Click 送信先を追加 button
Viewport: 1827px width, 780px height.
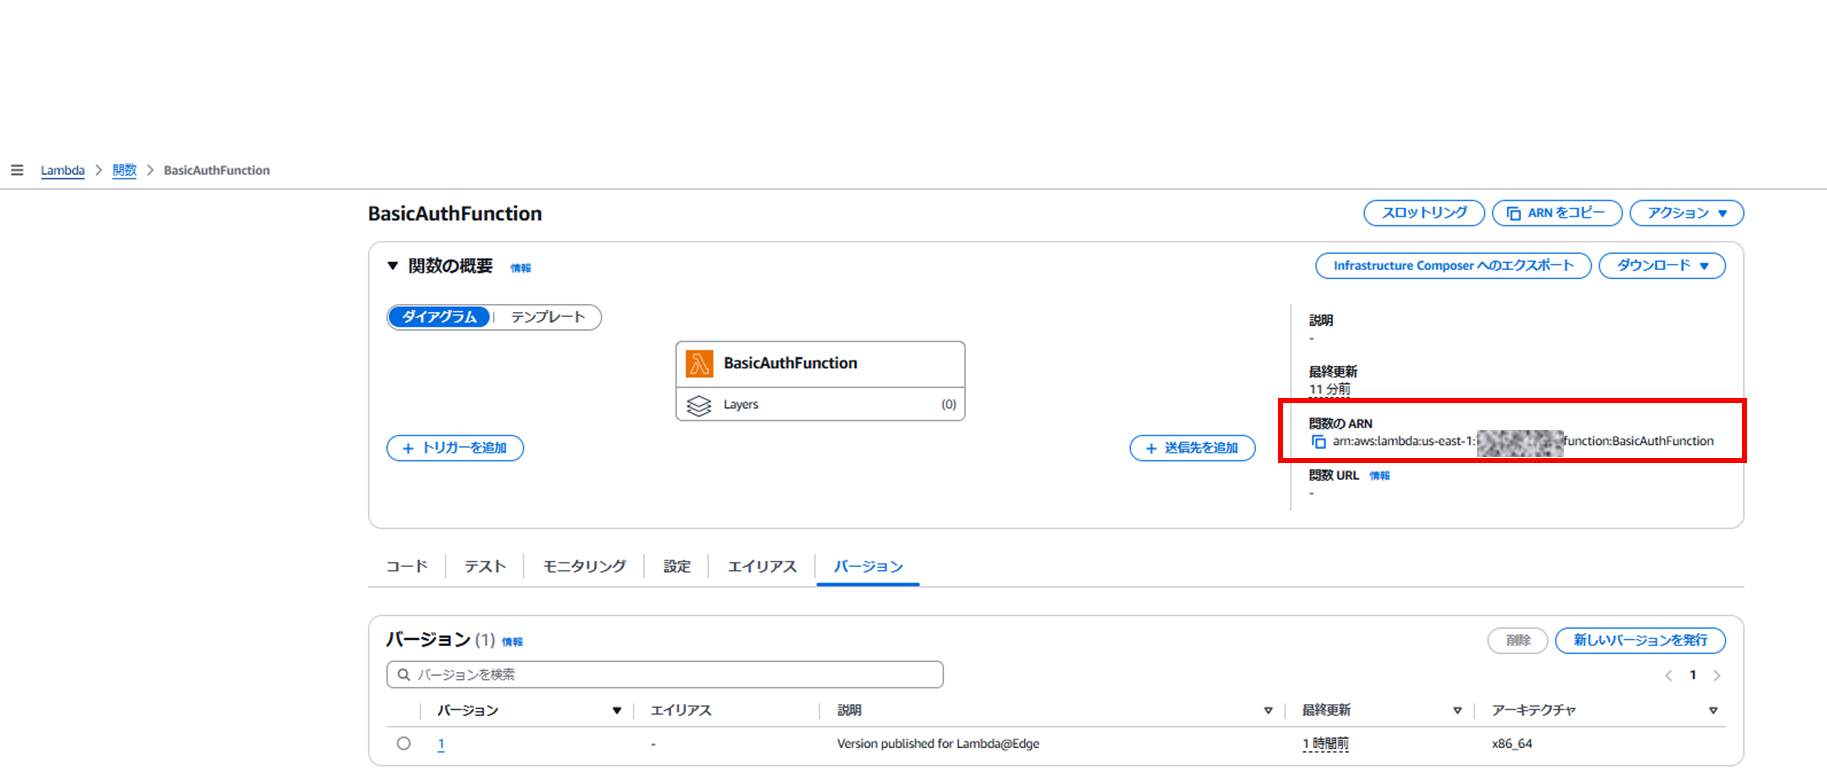point(1192,448)
